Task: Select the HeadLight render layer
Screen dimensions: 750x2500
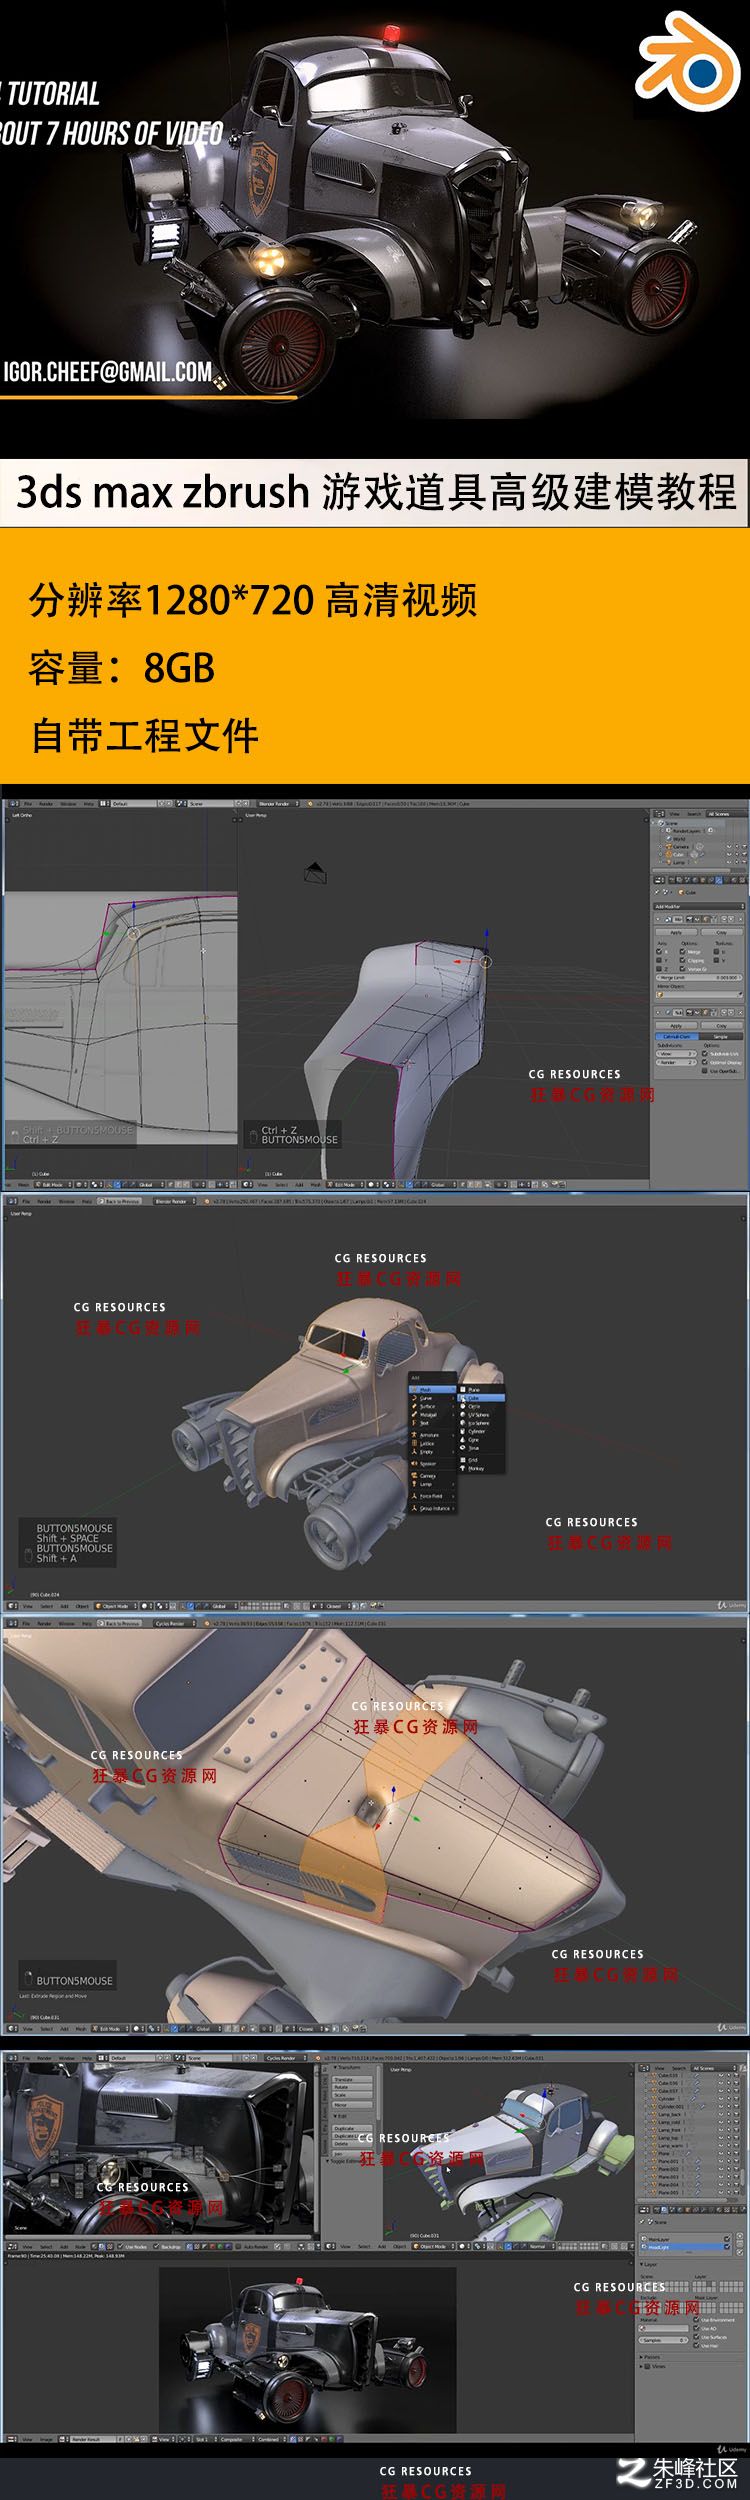Action: 685,2247
